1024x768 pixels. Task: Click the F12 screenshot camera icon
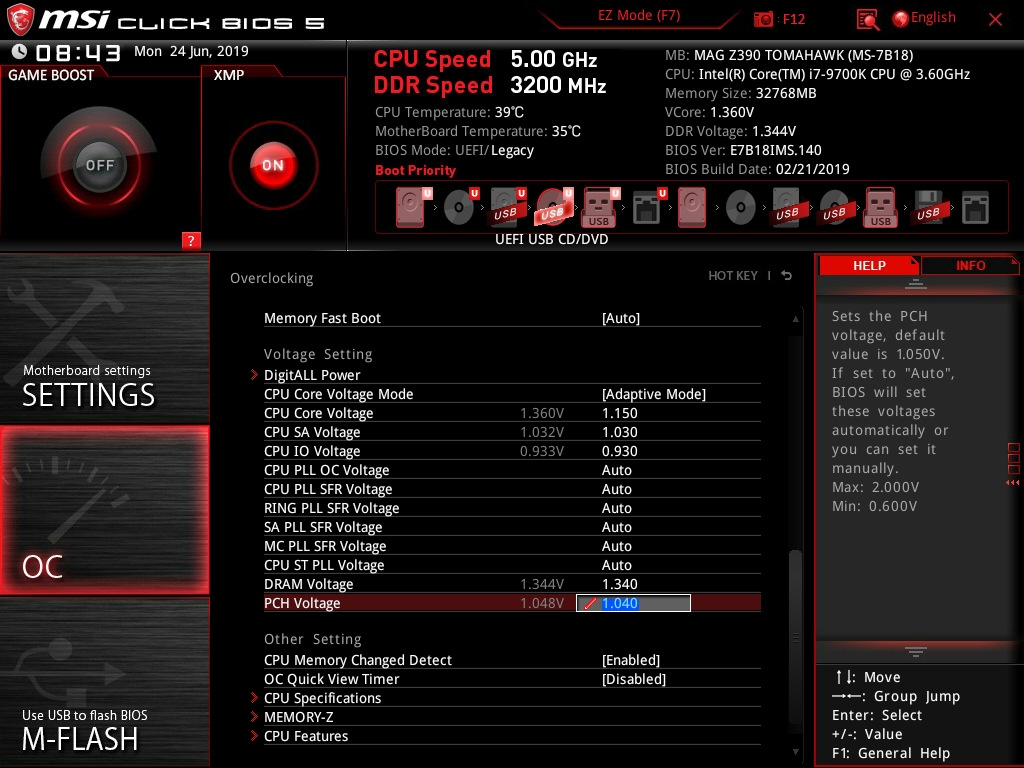click(x=763, y=19)
